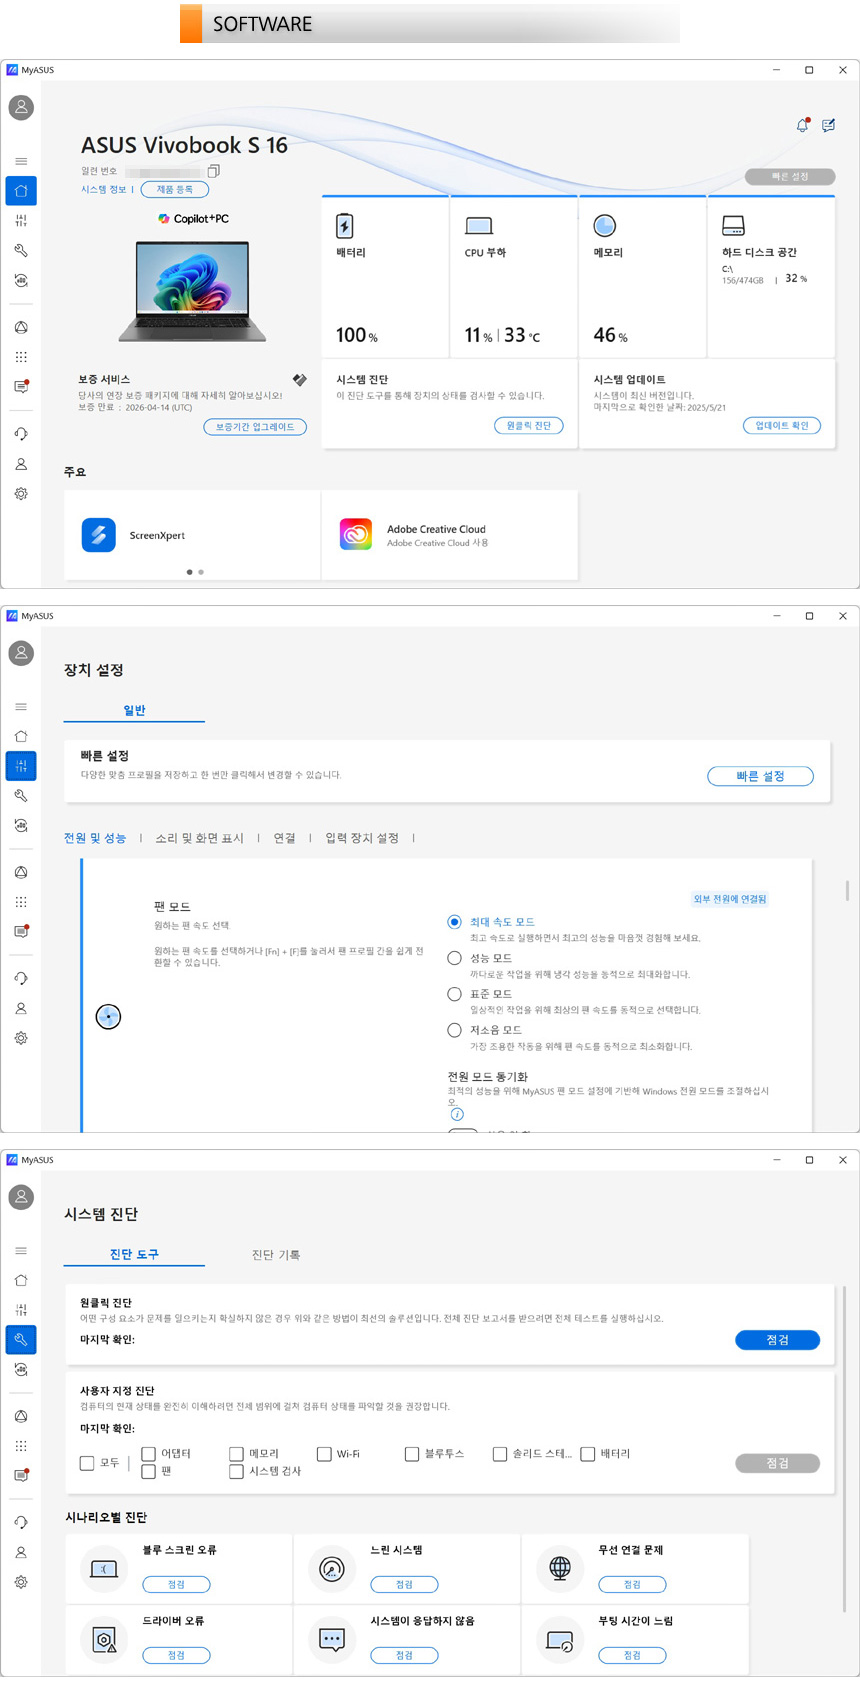Open the 시스템 정보 link
Screen dimensions: 860x1682
click(x=104, y=189)
